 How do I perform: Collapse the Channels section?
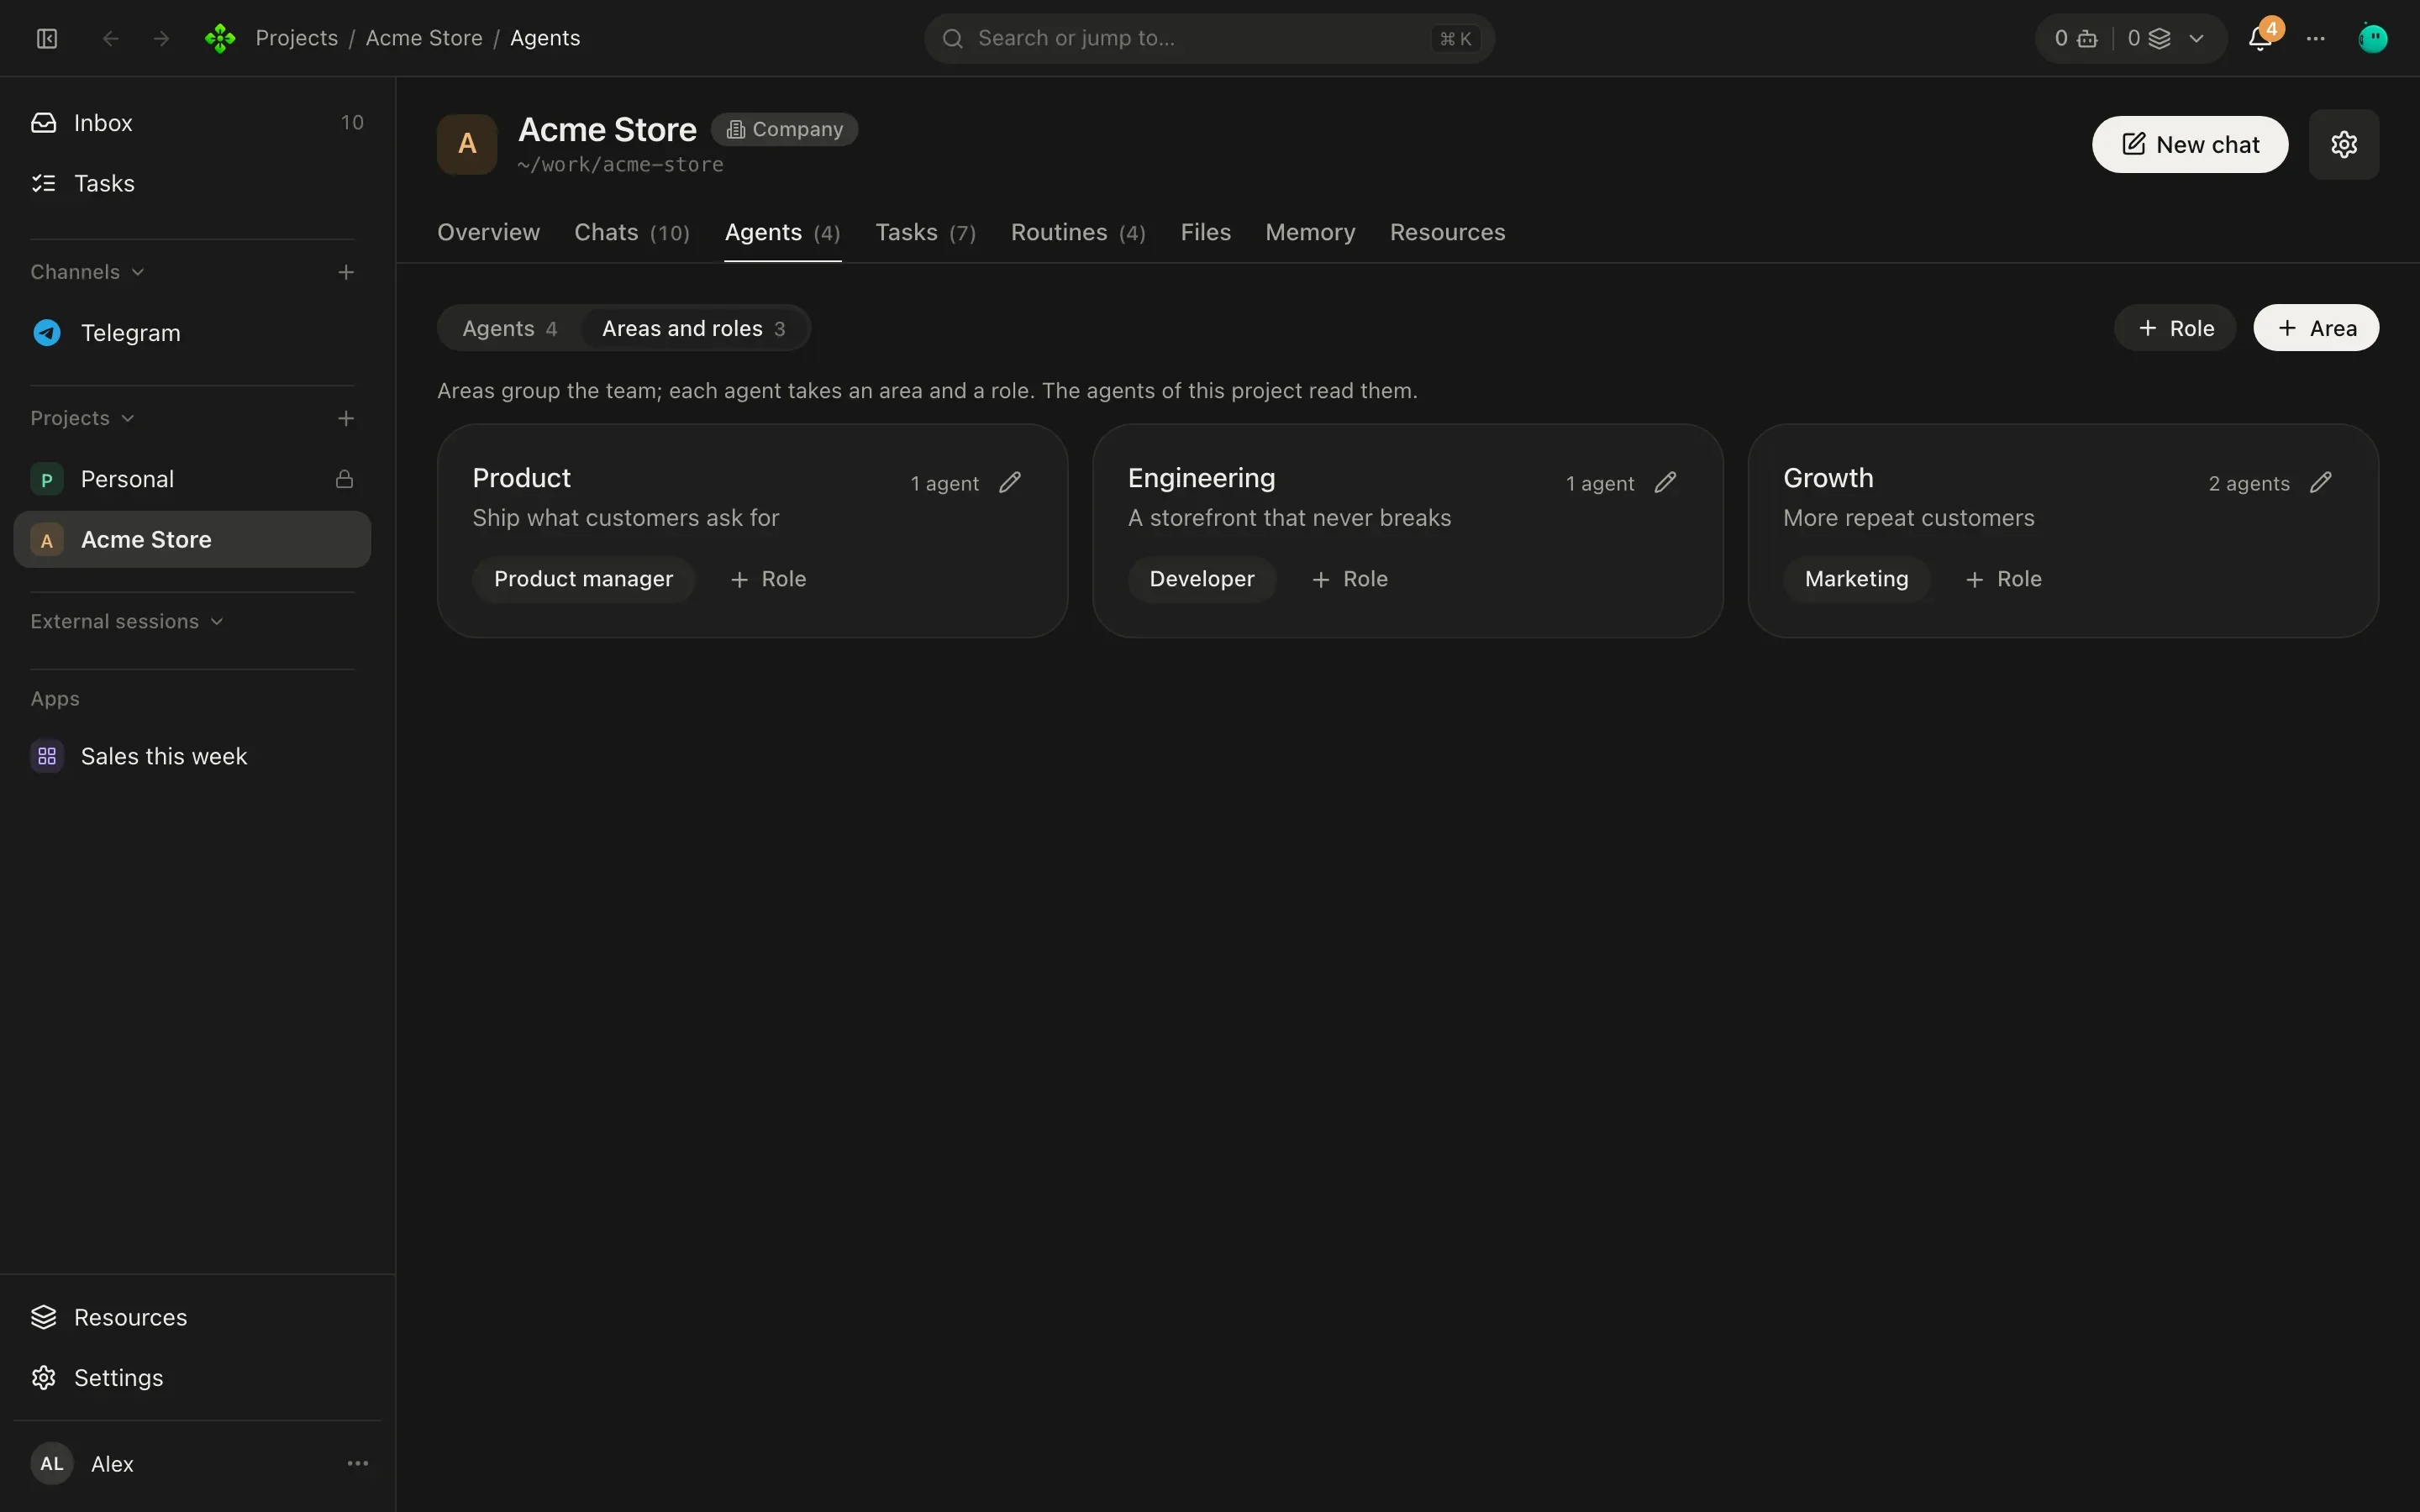click(x=87, y=272)
